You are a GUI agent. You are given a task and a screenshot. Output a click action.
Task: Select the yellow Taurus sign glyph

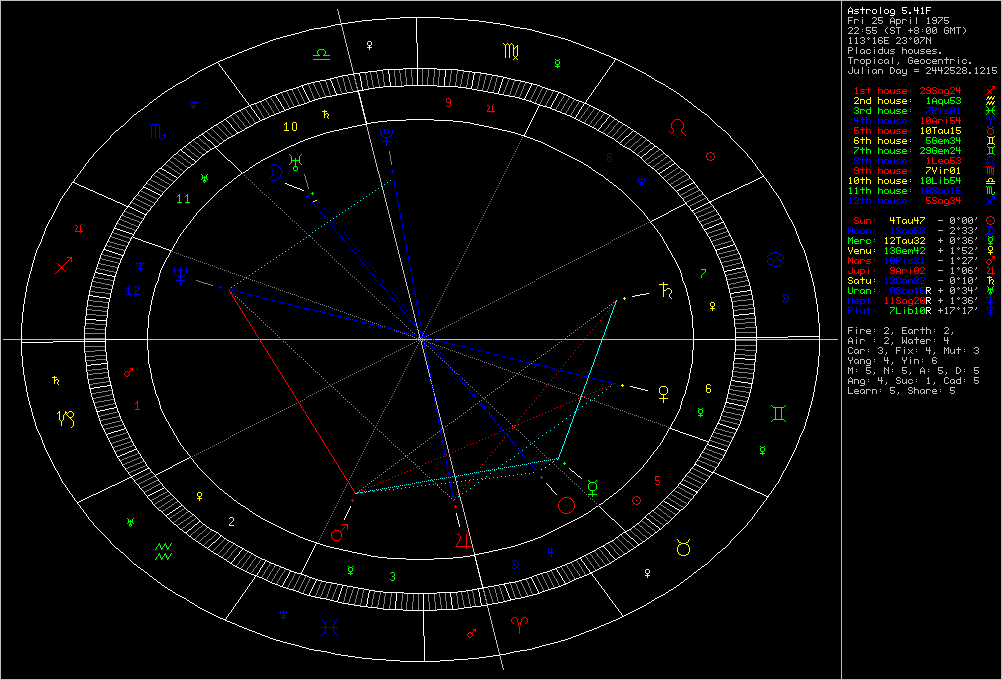click(685, 545)
